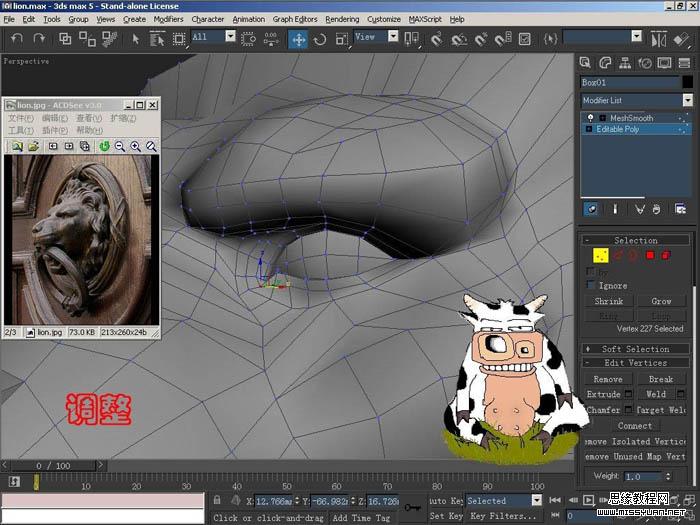This screenshot has width=700, height=525.
Task: Open the Display command panel tab
Action: tap(664, 63)
